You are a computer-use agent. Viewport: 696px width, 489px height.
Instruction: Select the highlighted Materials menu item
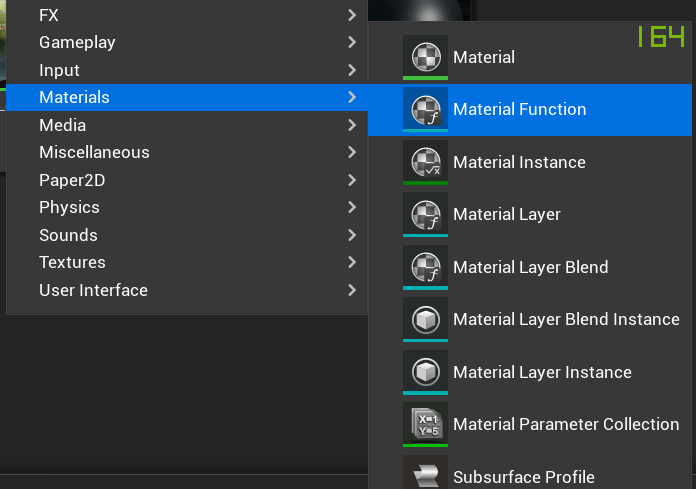point(75,97)
